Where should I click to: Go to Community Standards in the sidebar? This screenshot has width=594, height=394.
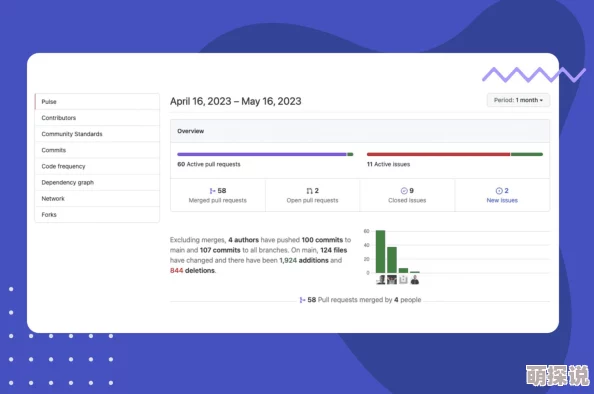point(97,134)
